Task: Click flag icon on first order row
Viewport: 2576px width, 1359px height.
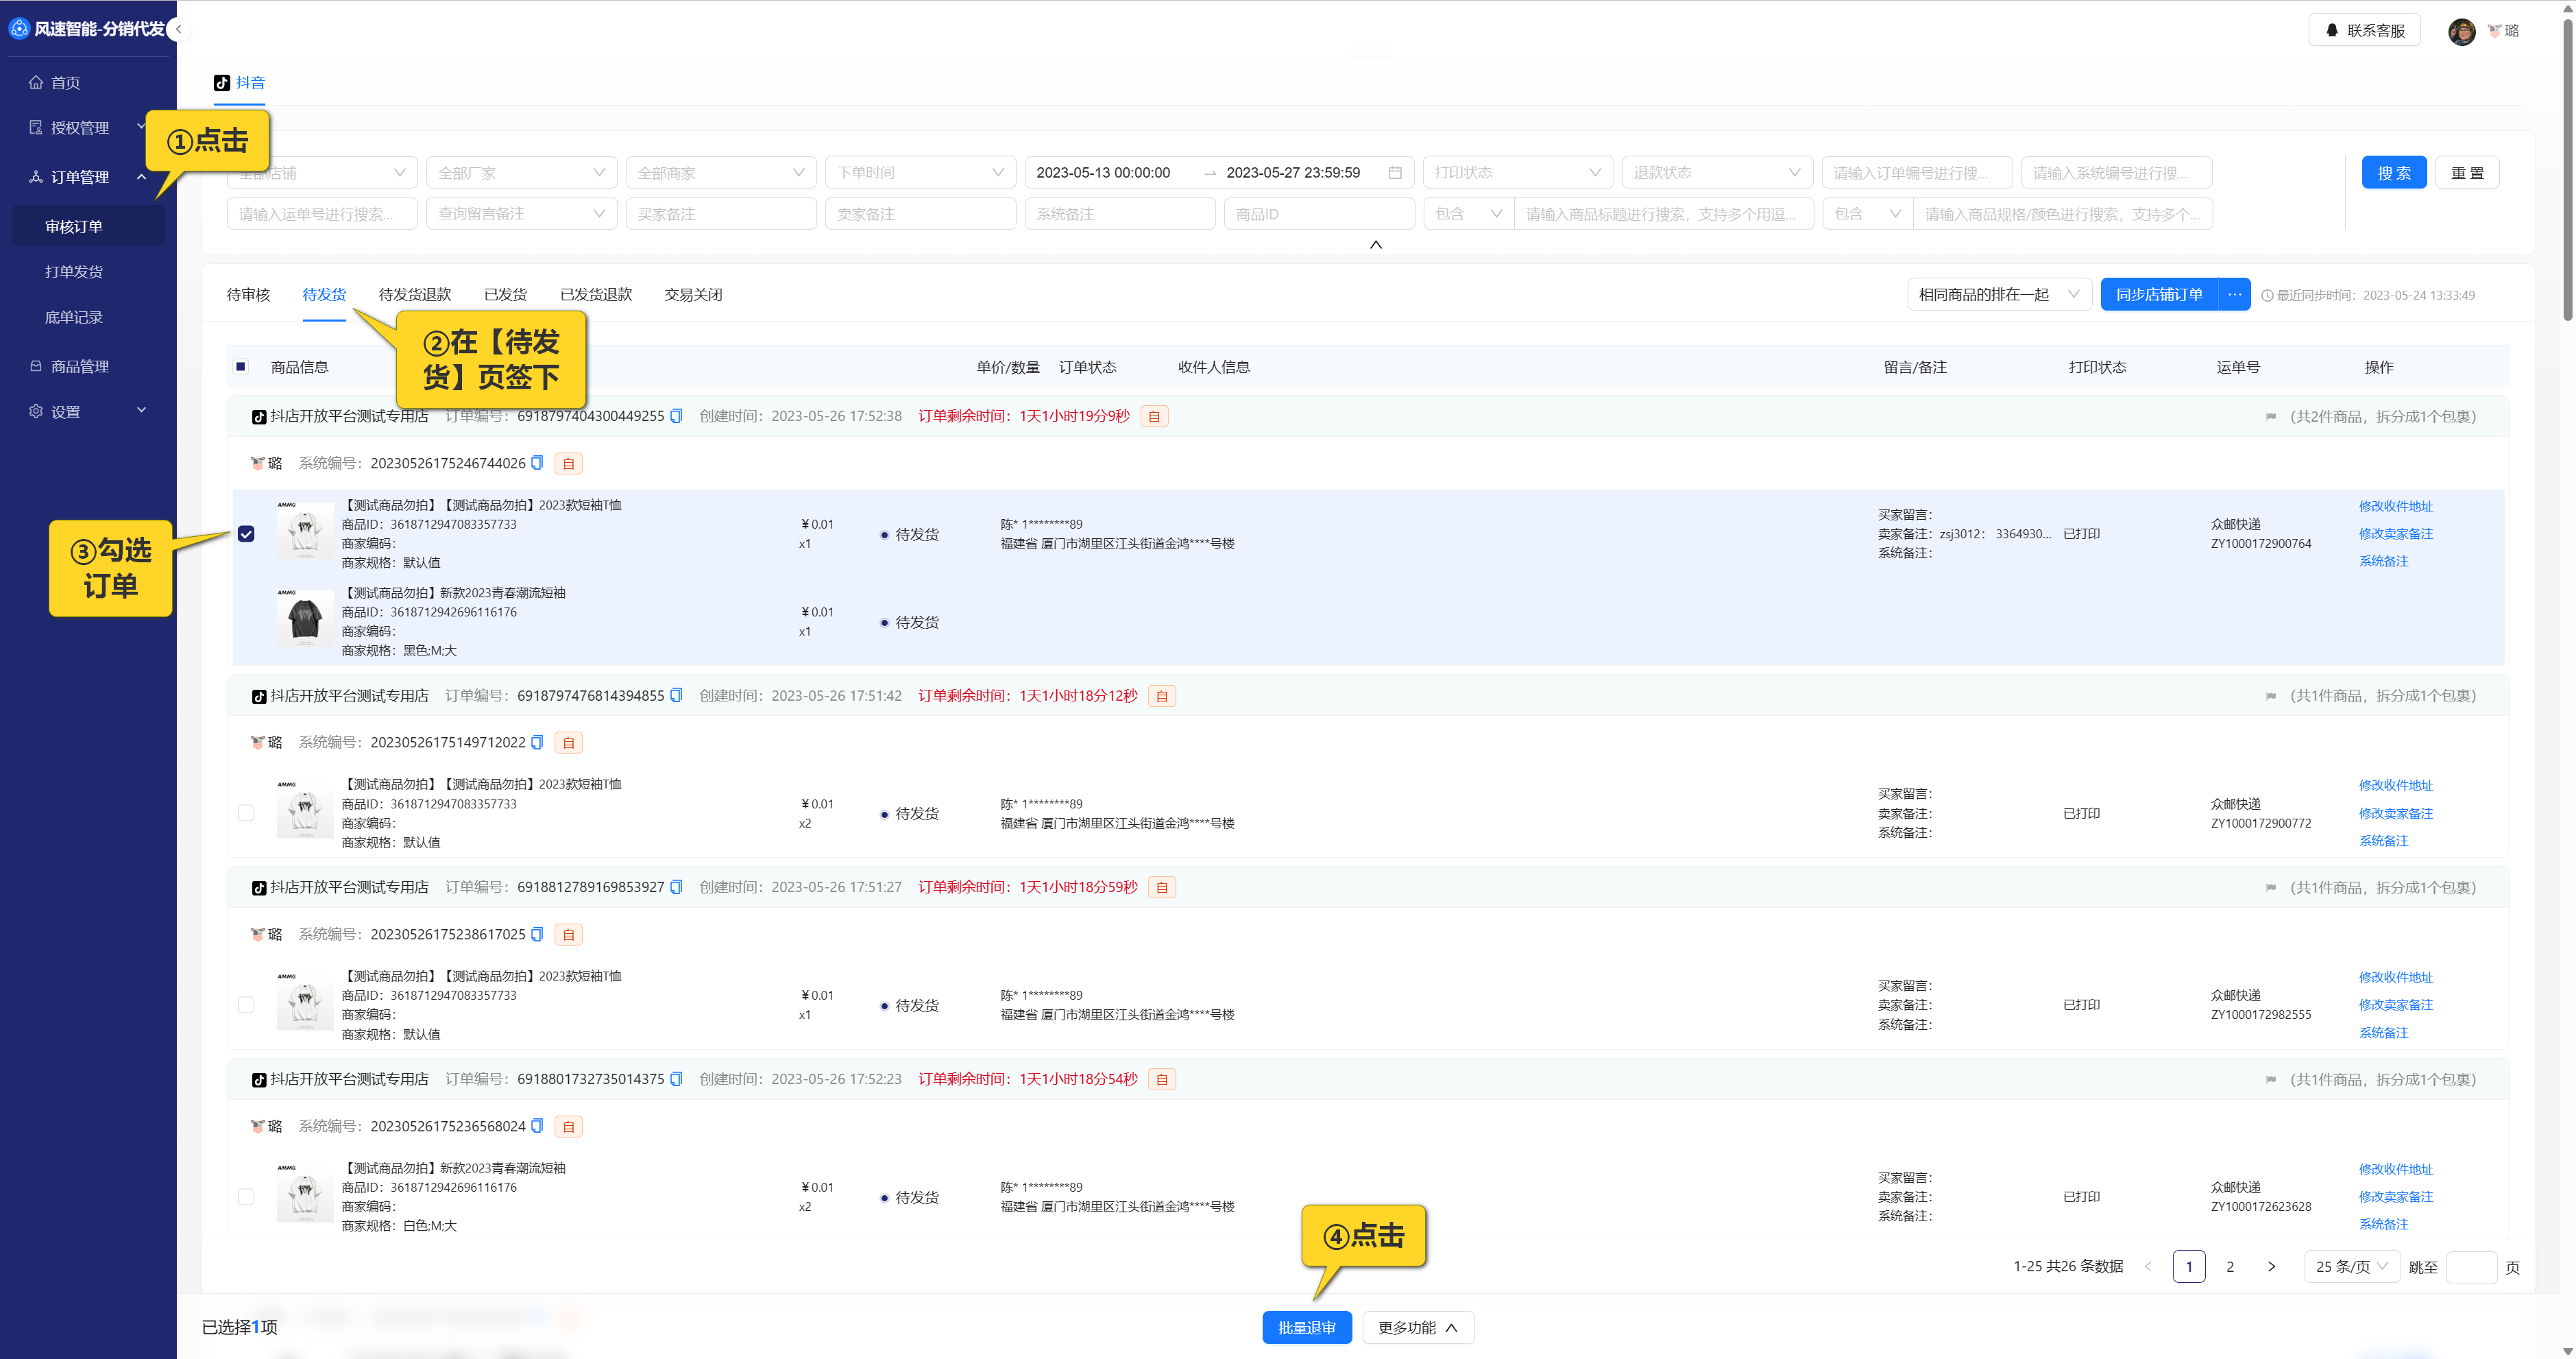Action: [x=2270, y=417]
